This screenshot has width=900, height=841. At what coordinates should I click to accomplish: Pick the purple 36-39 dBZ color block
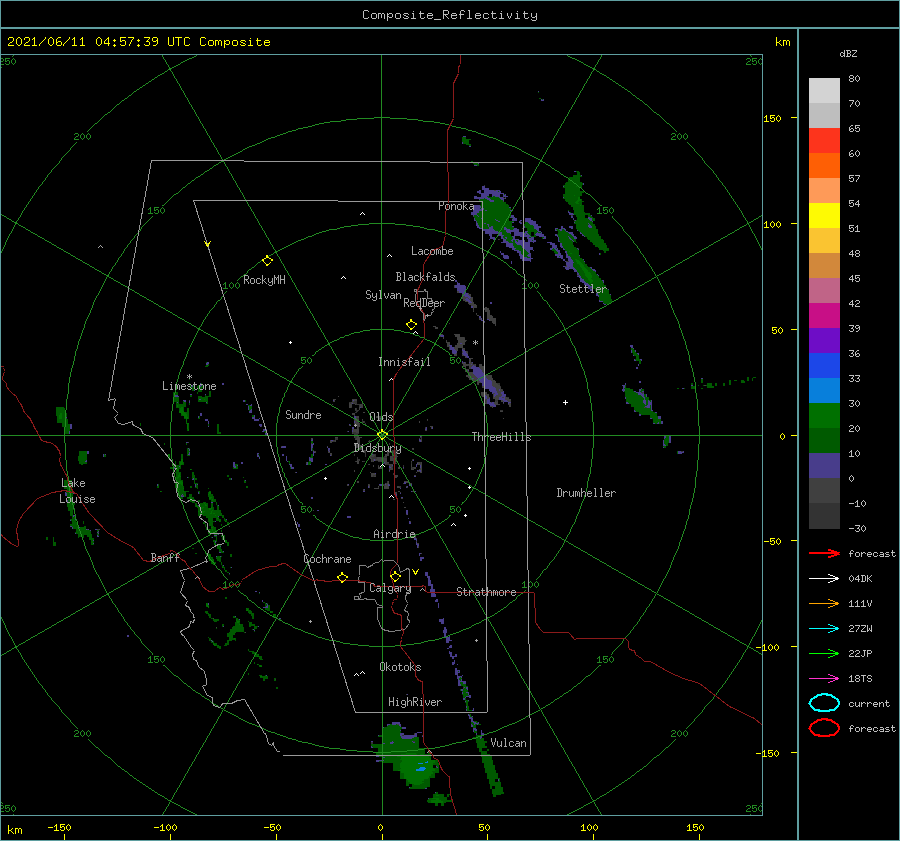[x=824, y=341]
